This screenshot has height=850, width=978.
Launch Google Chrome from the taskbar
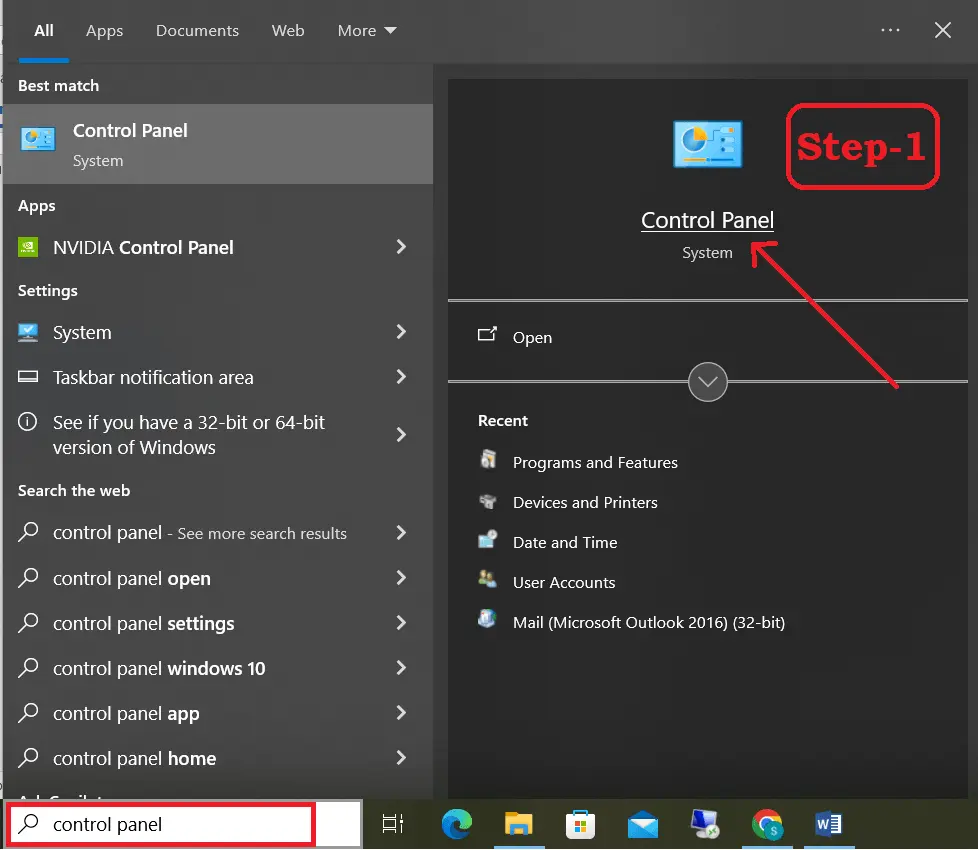click(767, 824)
